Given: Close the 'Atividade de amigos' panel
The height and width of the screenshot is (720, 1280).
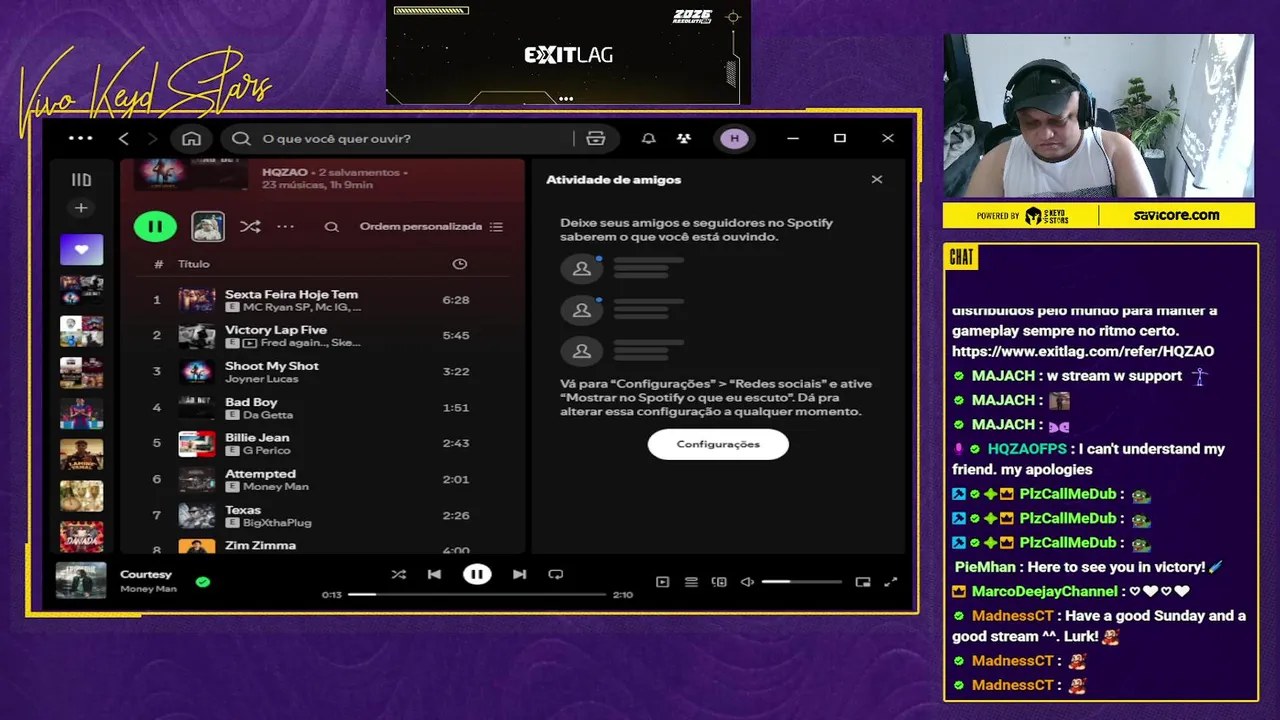Looking at the screenshot, I should click(877, 180).
